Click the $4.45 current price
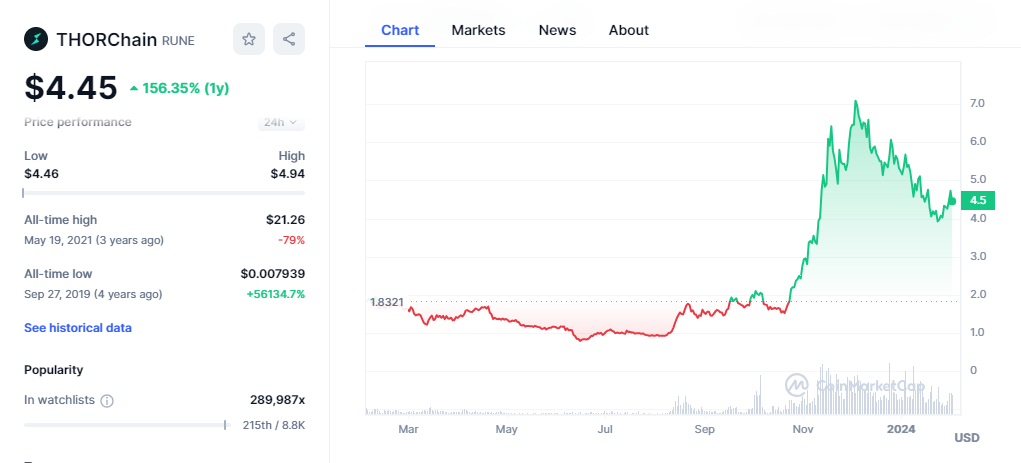 click(x=71, y=87)
